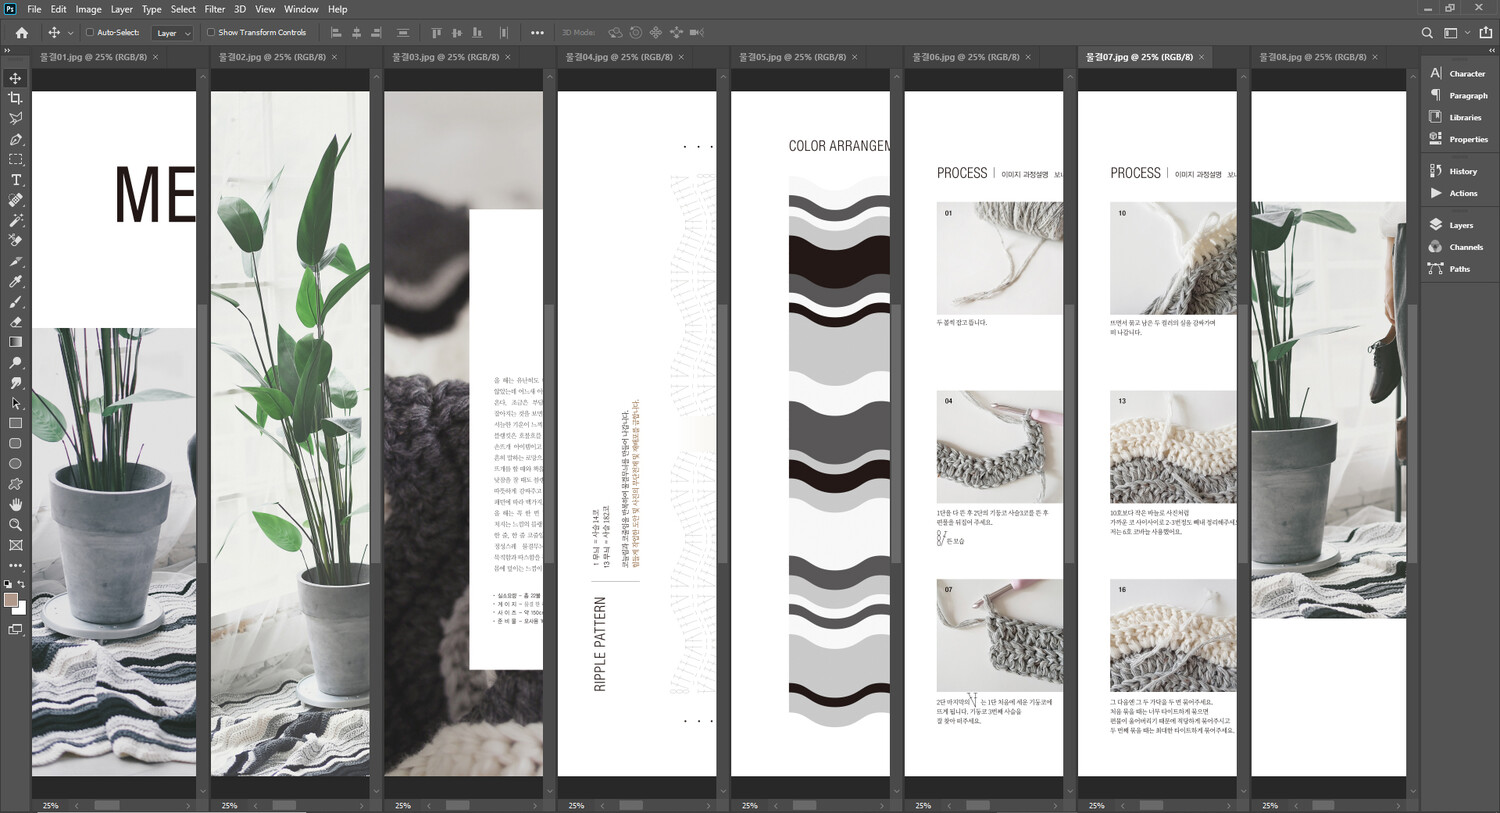The height and width of the screenshot is (813, 1500).
Task: Open the Filter menu
Action: point(214,9)
